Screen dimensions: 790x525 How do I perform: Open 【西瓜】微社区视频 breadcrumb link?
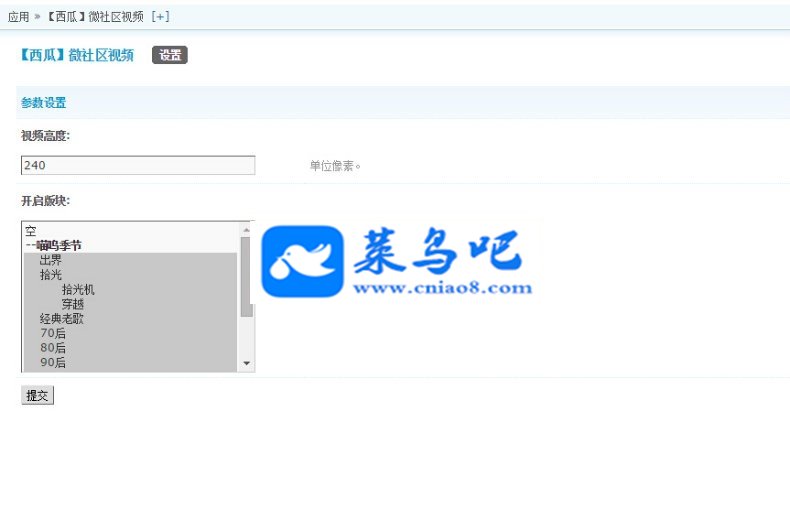pyautogui.click(x=95, y=17)
